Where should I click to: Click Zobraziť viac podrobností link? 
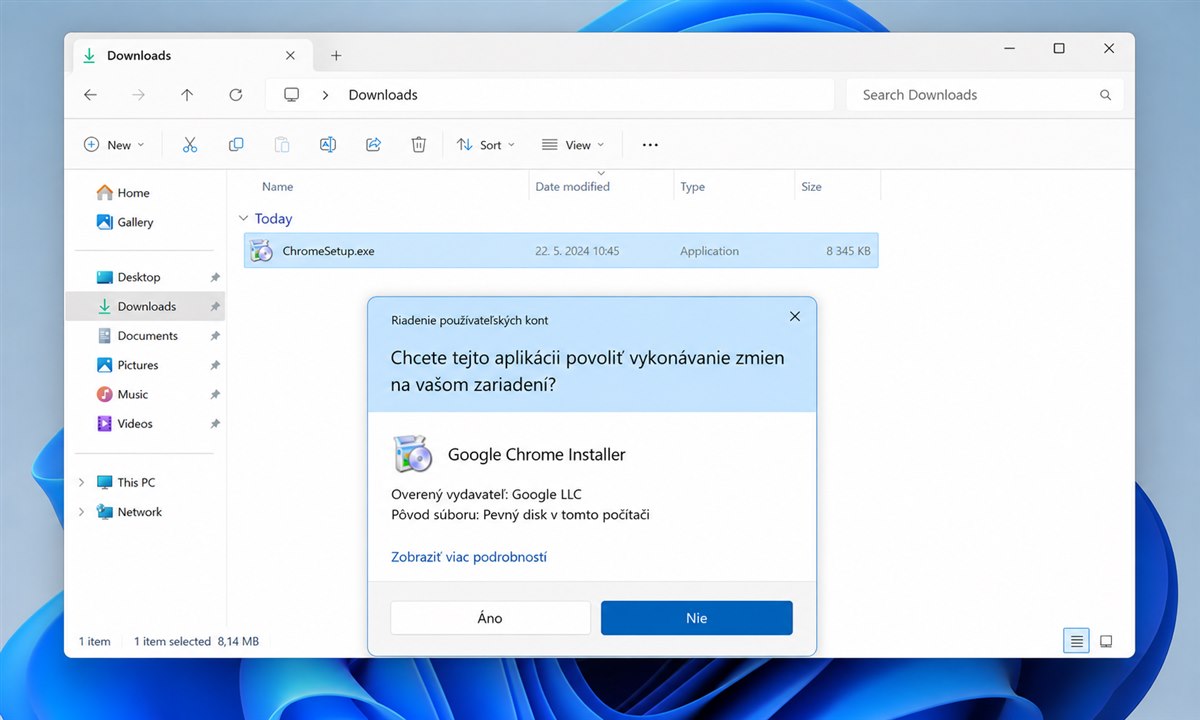(x=469, y=557)
